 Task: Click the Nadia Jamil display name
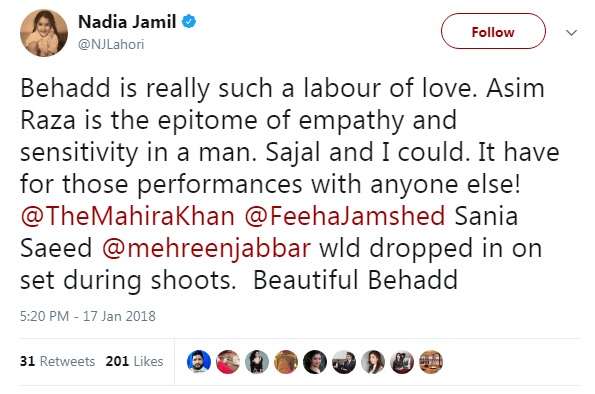[x=127, y=22]
